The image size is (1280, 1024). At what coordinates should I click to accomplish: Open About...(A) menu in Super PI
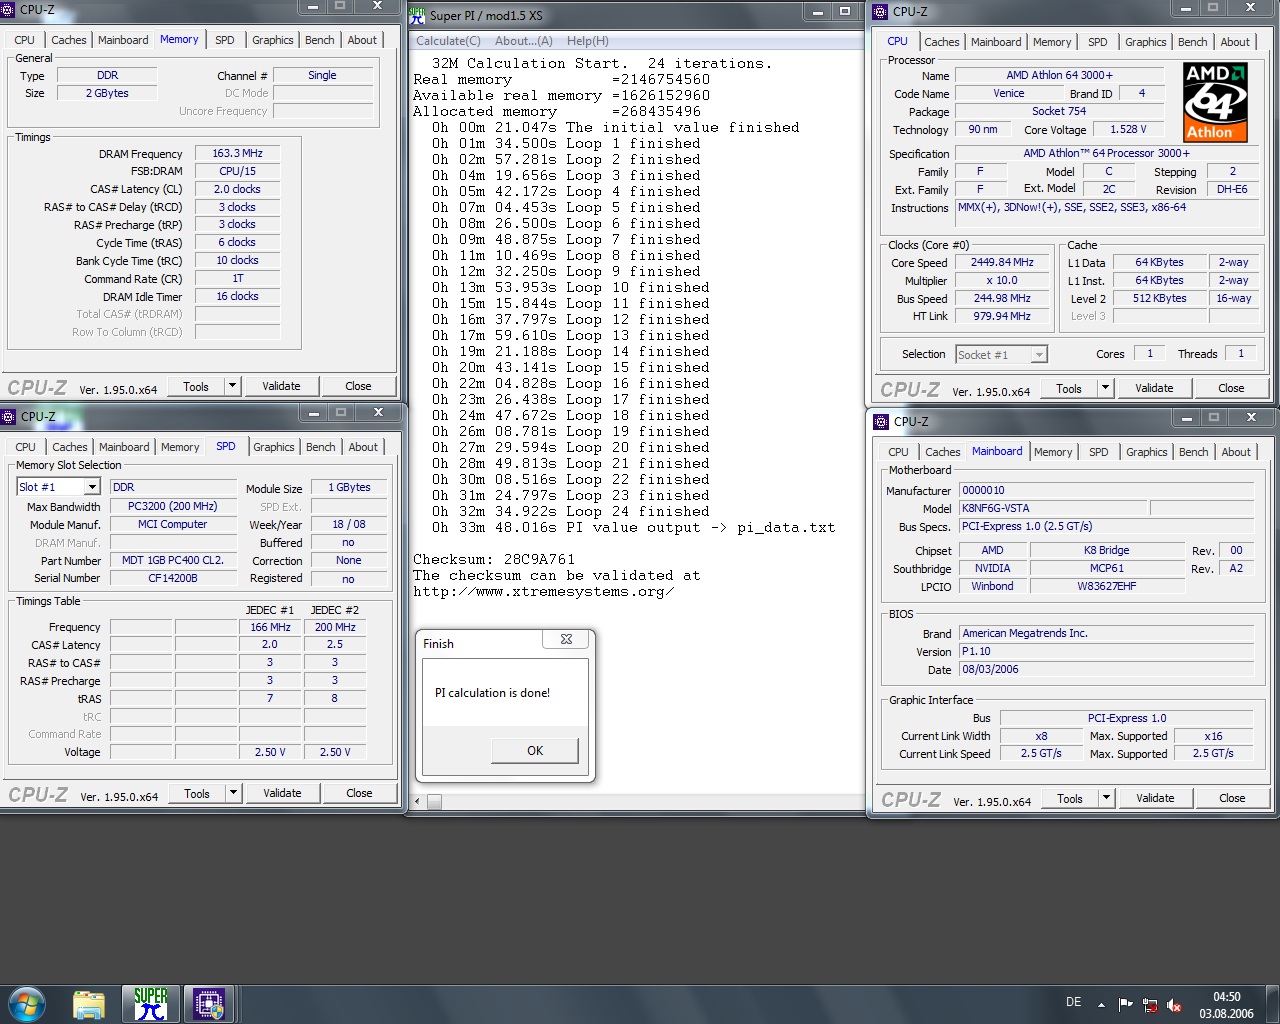pos(524,41)
